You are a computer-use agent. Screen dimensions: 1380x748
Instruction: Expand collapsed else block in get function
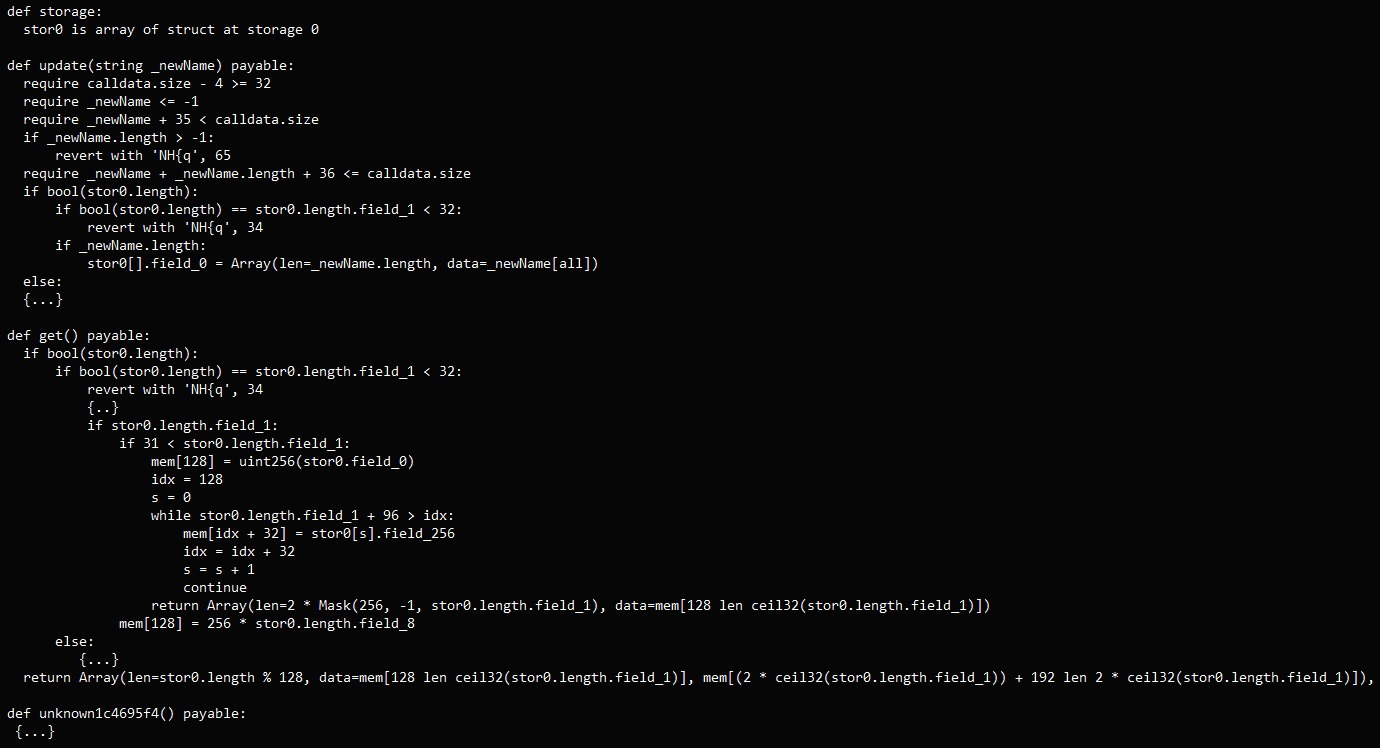pos(99,660)
